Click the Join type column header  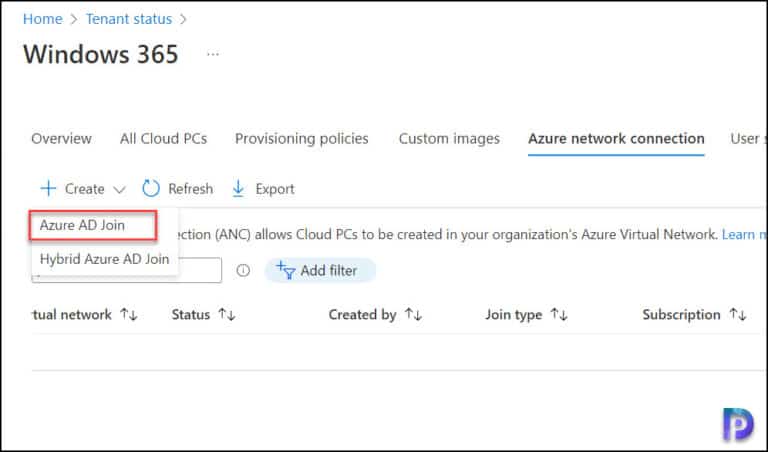coord(513,314)
